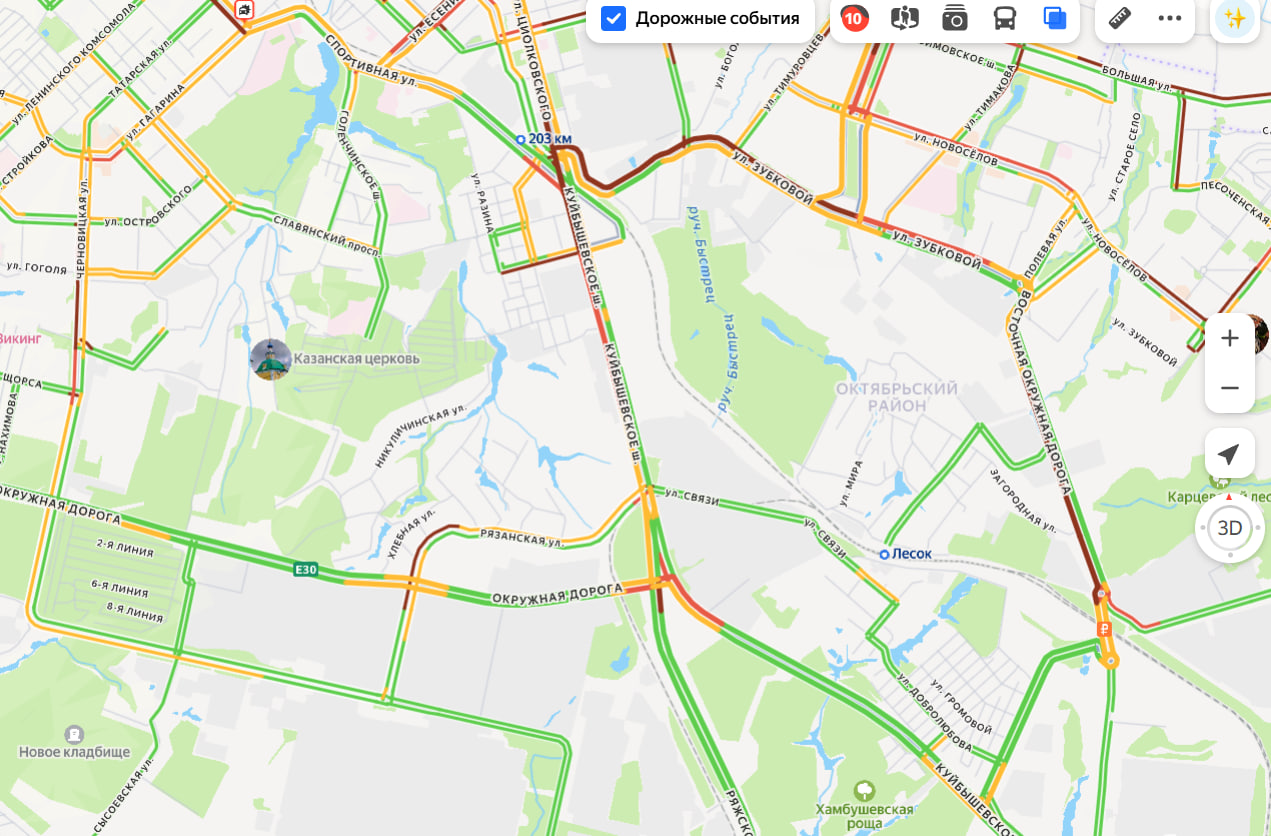This screenshot has height=836, width=1271.
Task: Open street panoramas mode icon
Action: point(904,18)
